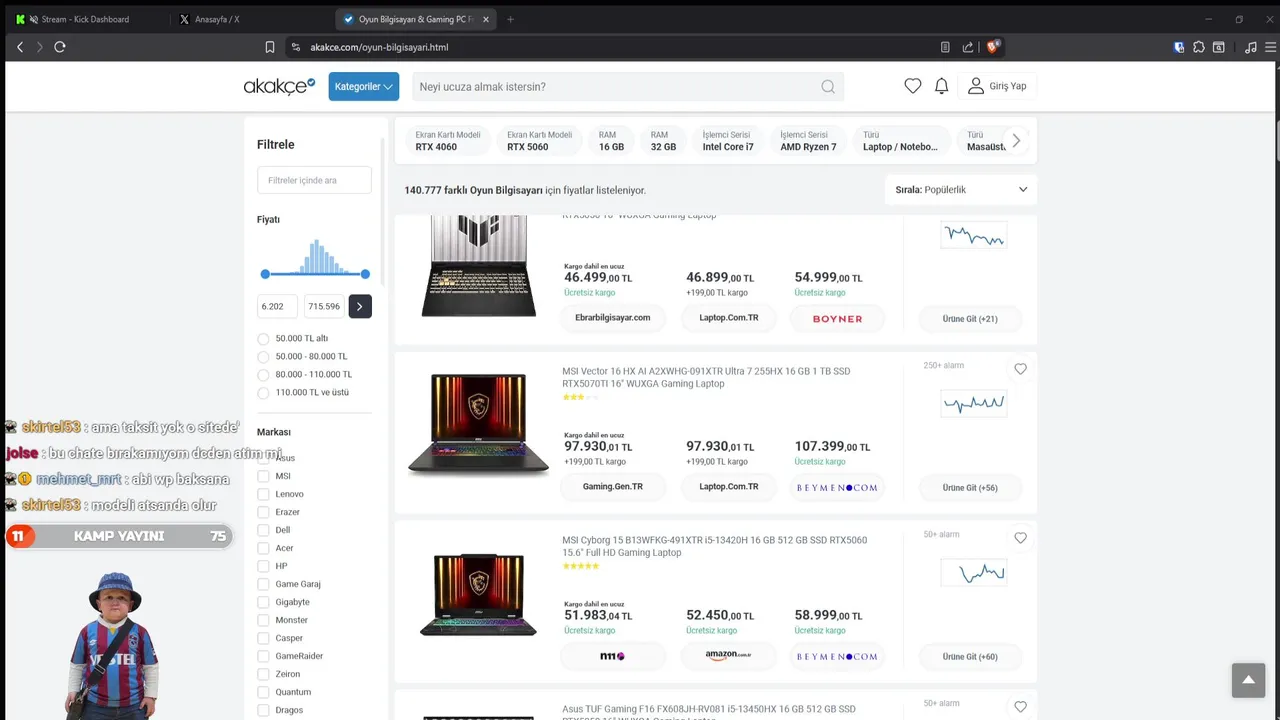Focus the Filtreler içinde ara search field
This screenshot has width=1280, height=720.
314,180
